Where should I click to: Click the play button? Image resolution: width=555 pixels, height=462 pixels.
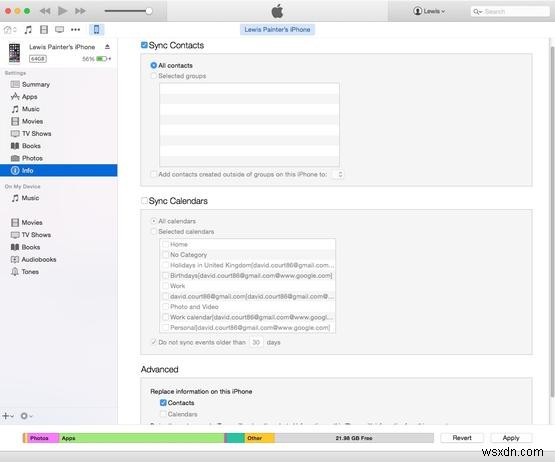[62, 11]
